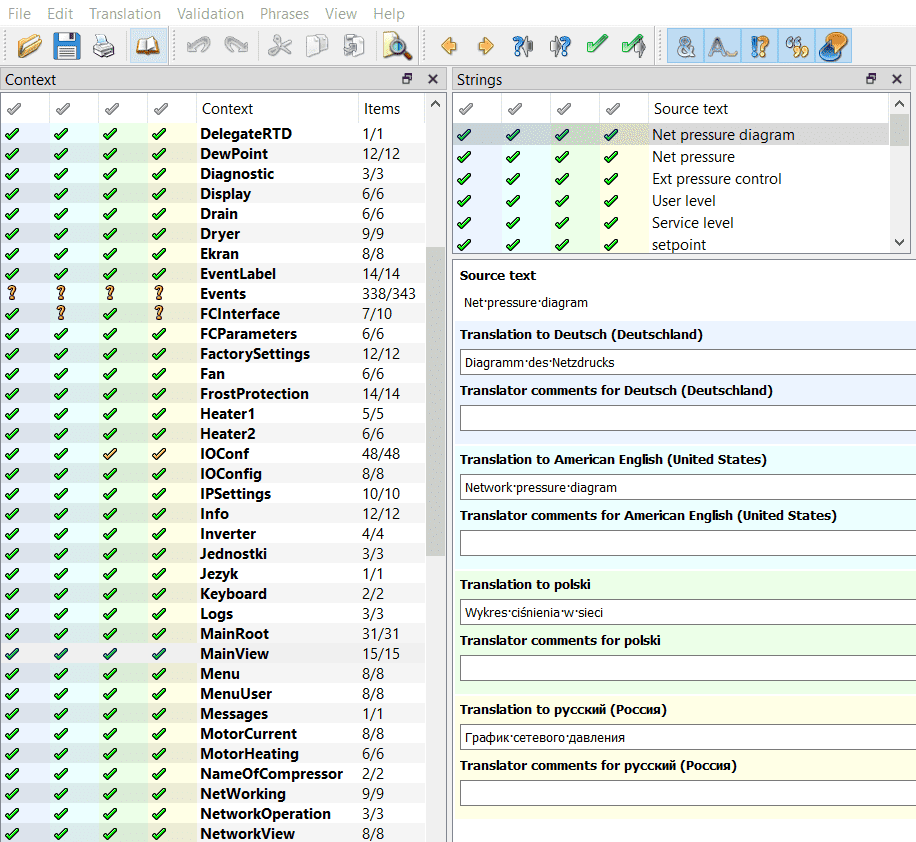
Task: Open the Edit menu
Action: (60, 13)
